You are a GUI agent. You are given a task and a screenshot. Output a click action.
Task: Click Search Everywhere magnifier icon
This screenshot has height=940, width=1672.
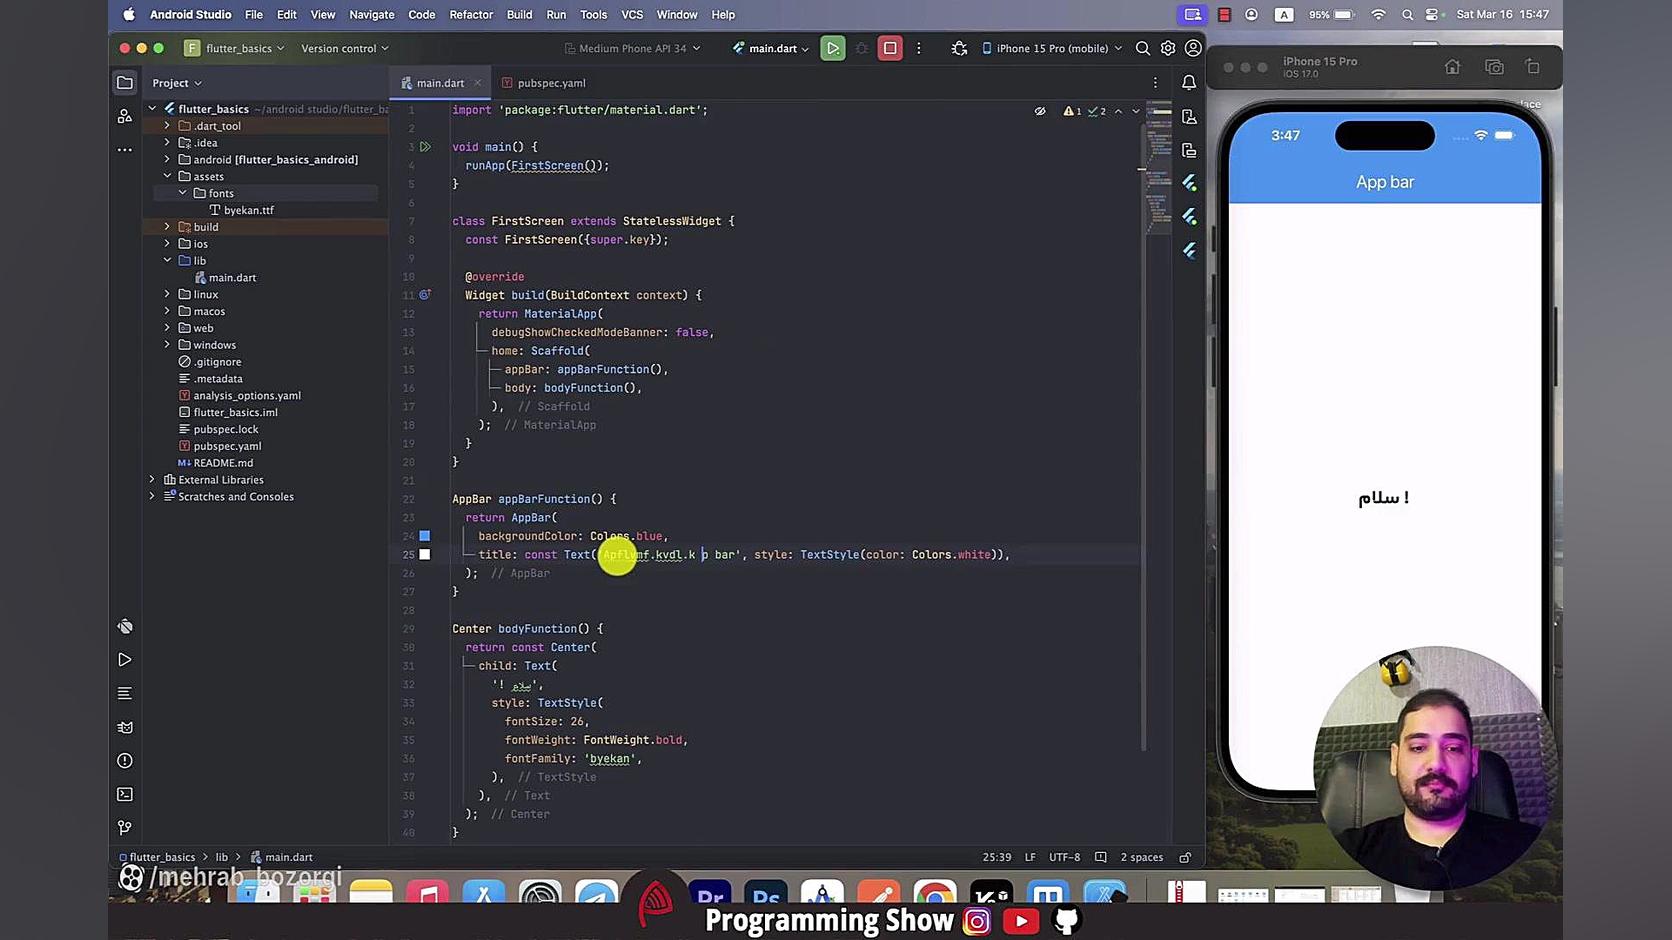click(1142, 48)
